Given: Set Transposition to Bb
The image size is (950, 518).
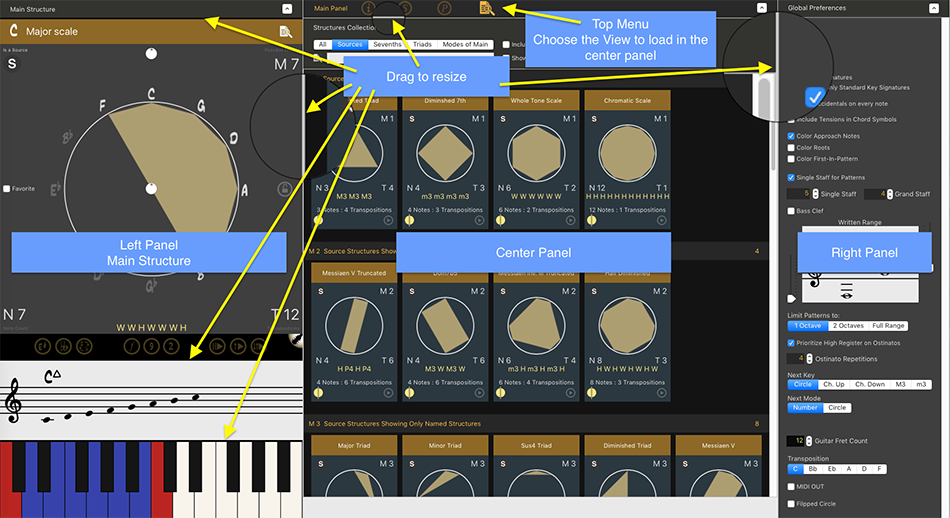Looking at the screenshot, I should [812, 469].
